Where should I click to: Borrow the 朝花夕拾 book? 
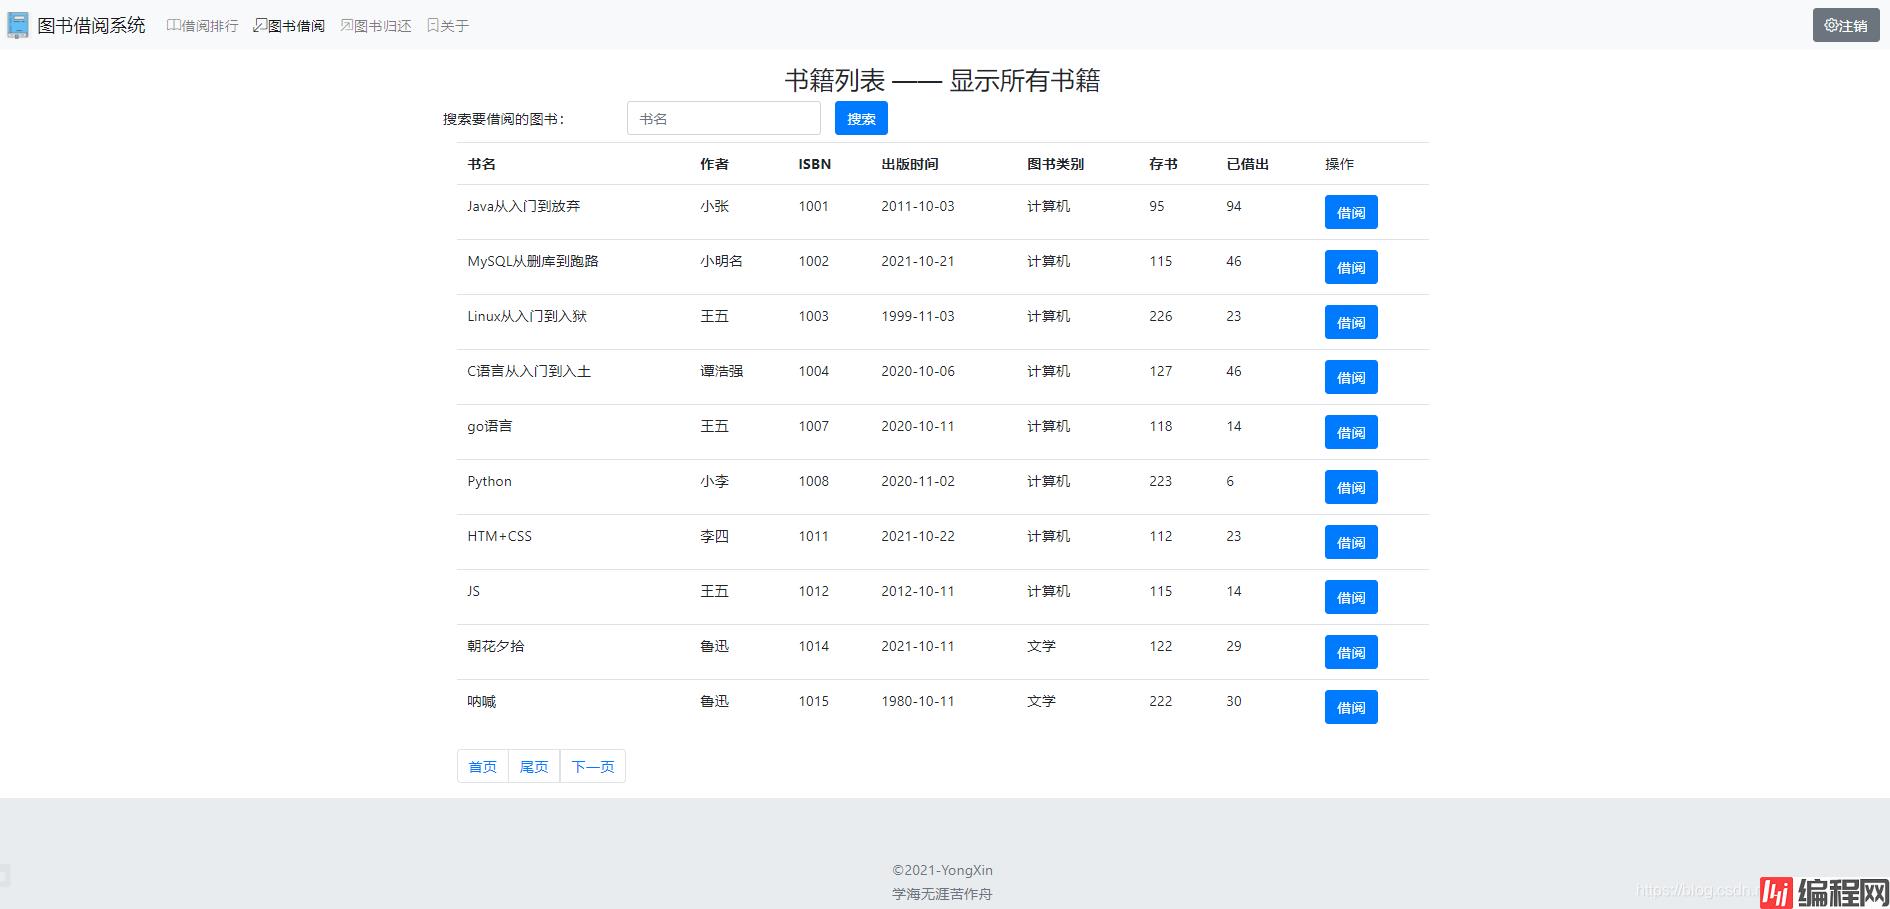tap(1351, 652)
